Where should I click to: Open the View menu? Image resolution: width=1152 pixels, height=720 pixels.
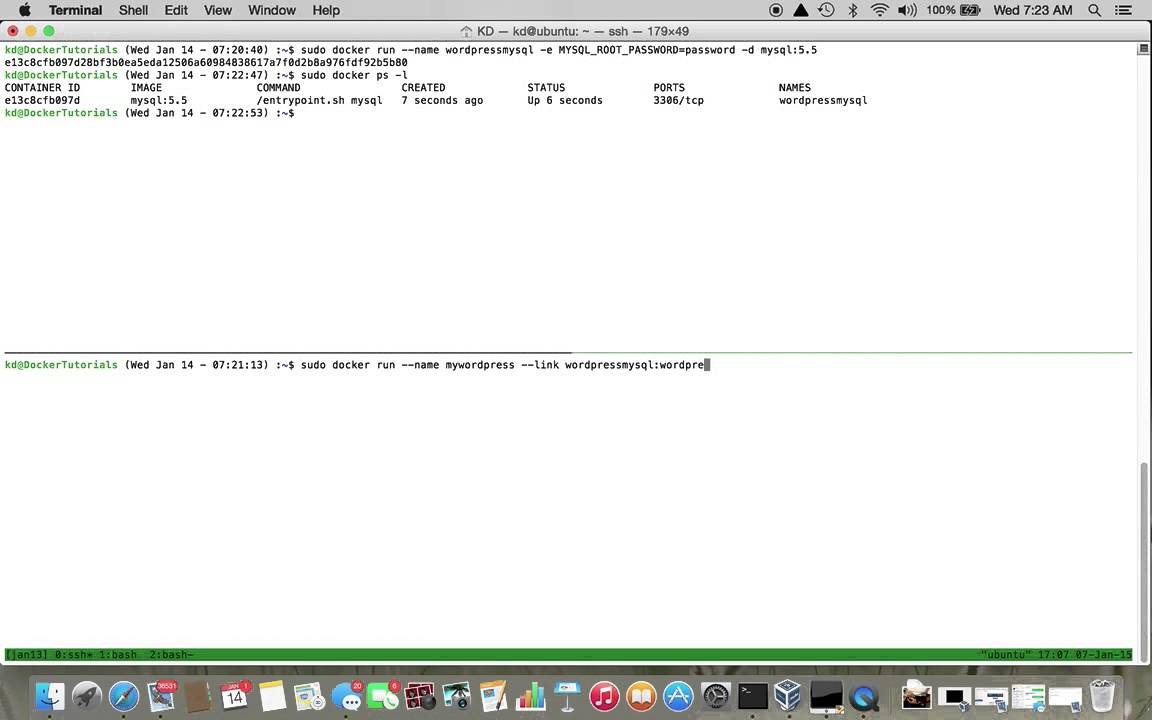coord(217,10)
